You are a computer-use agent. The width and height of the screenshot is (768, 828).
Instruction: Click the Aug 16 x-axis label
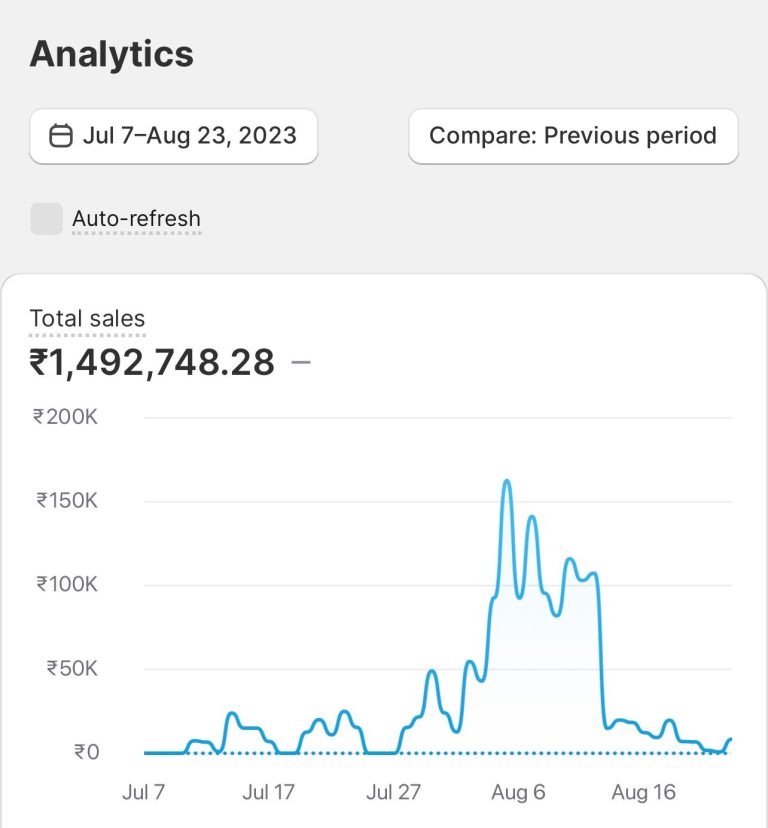(x=643, y=792)
